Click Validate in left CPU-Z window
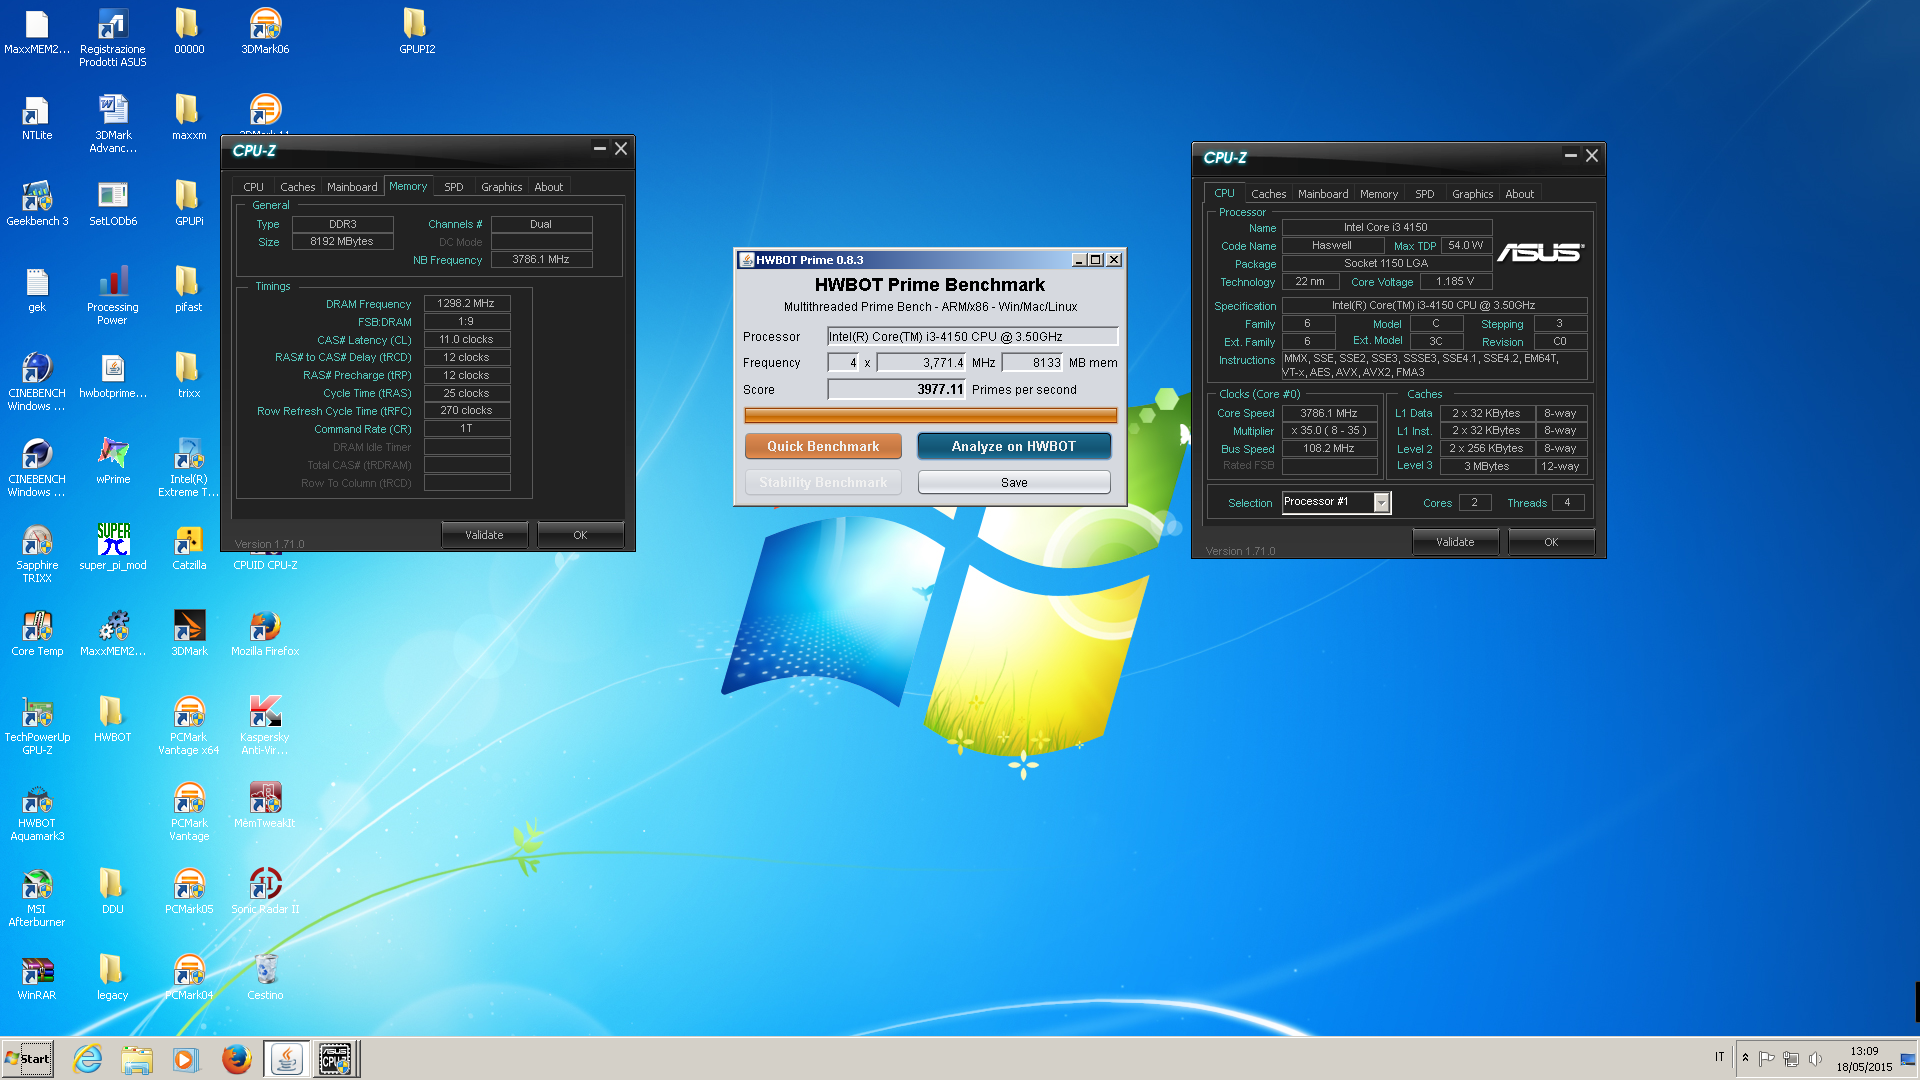The width and height of the screenshot is (1920, 1080). click(484, 535)
